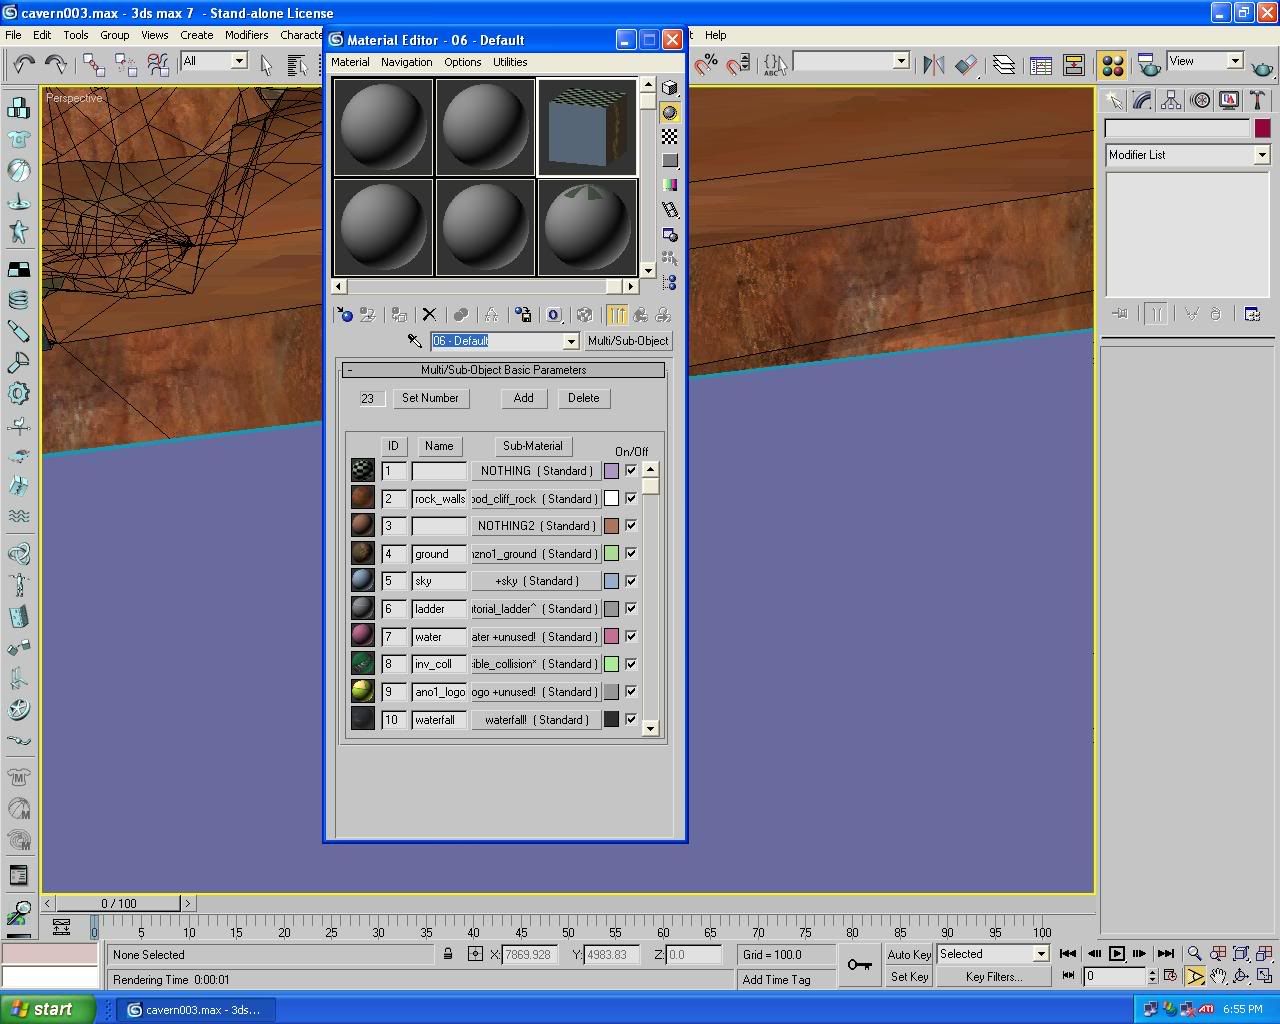Toggle the On/Off checkbox for ladder
The image size is (1280, 1024).
click(631, 608)
